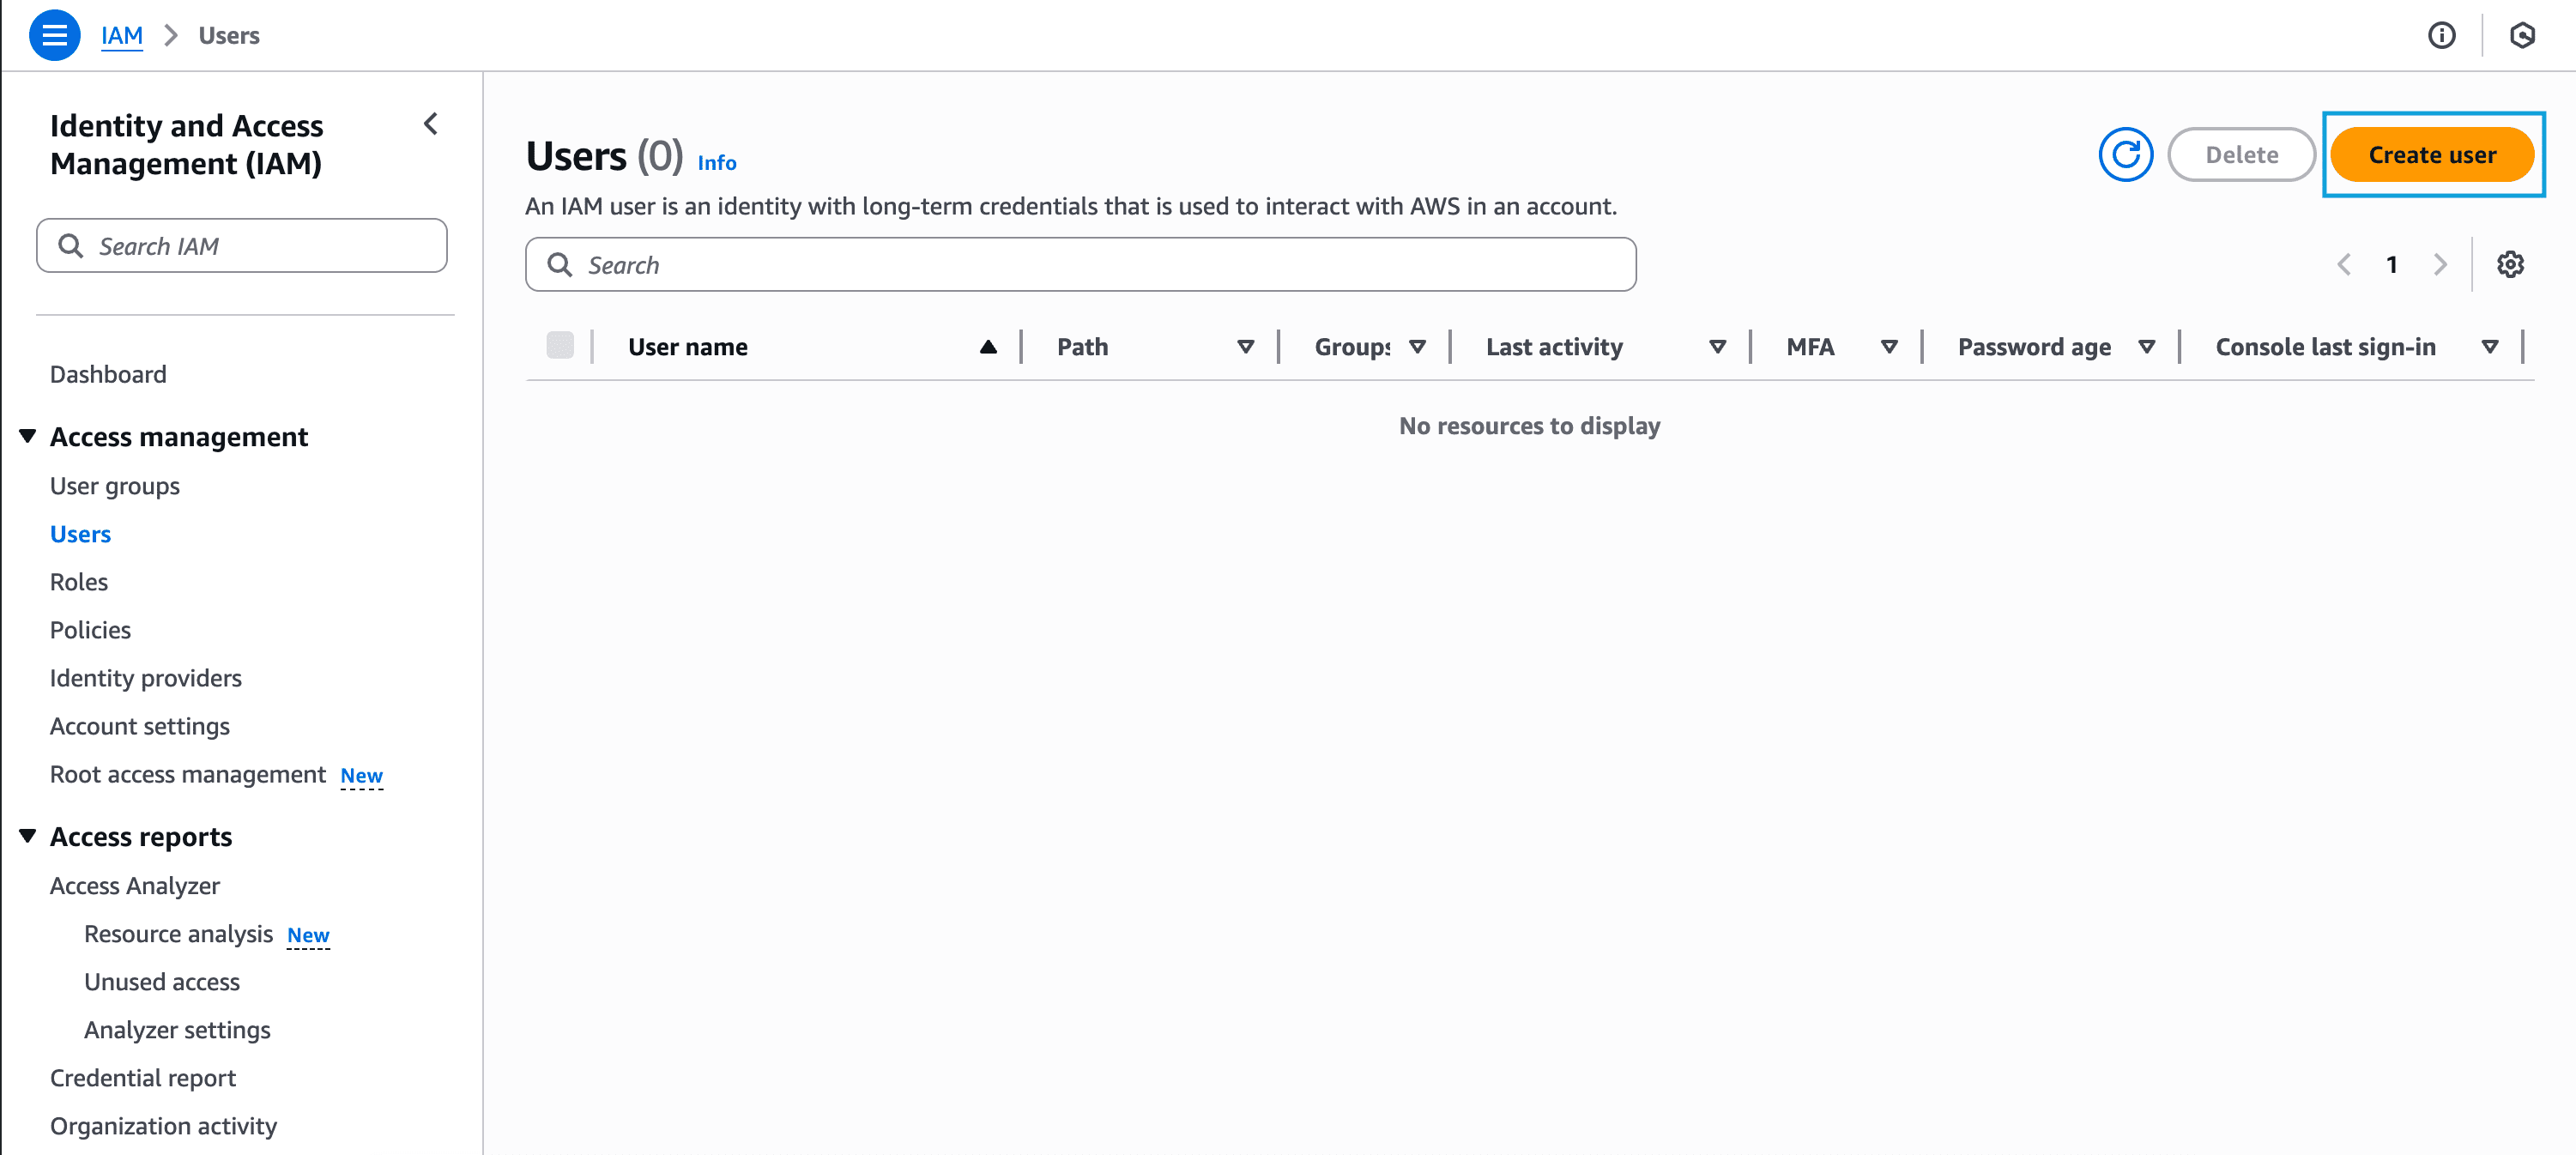Sort by Password age column arrow

pos(2146,347)
